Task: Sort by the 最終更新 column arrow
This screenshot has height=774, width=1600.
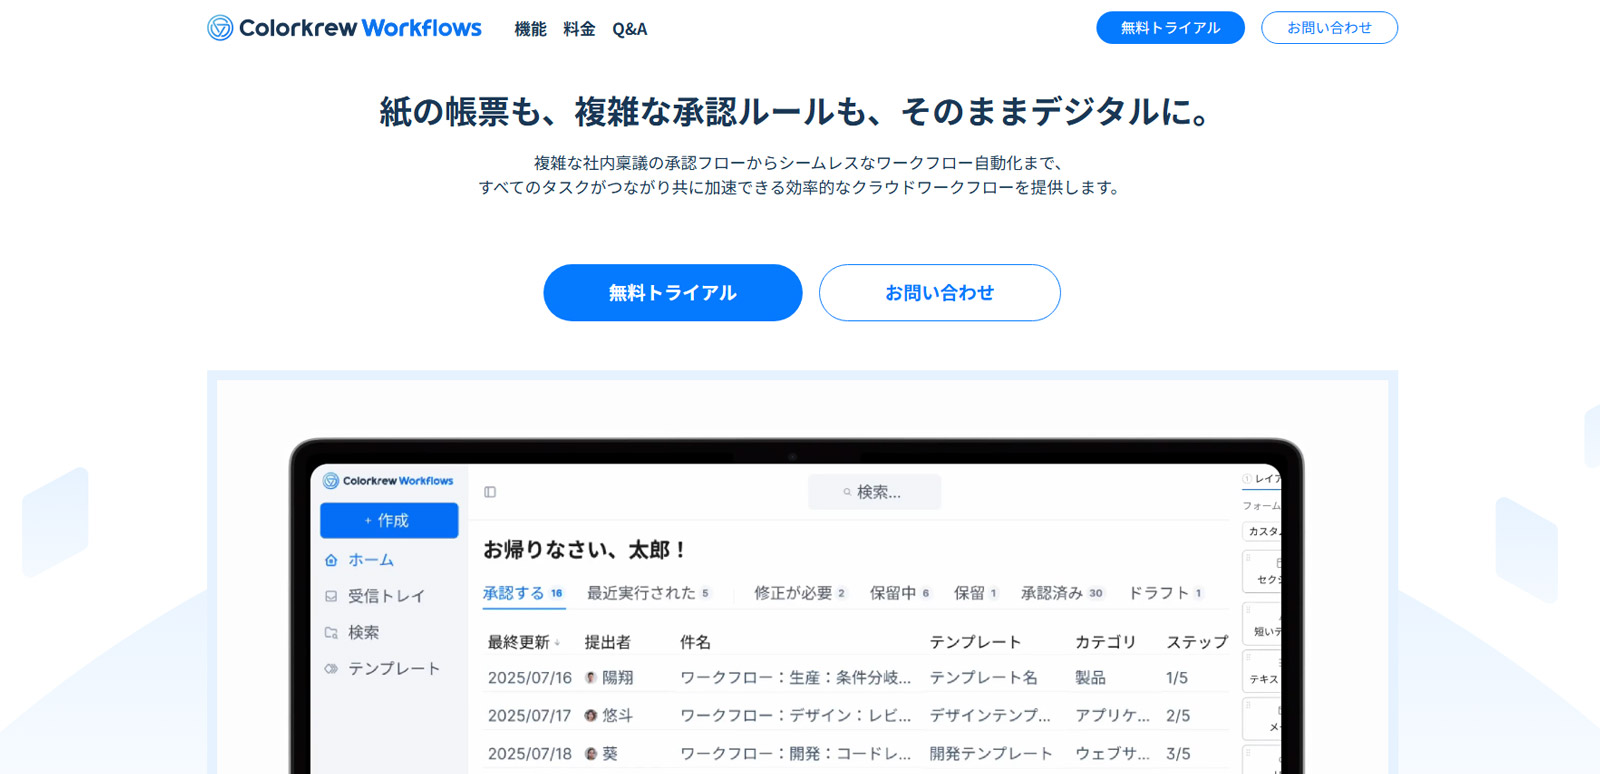Action: point(557,643)
